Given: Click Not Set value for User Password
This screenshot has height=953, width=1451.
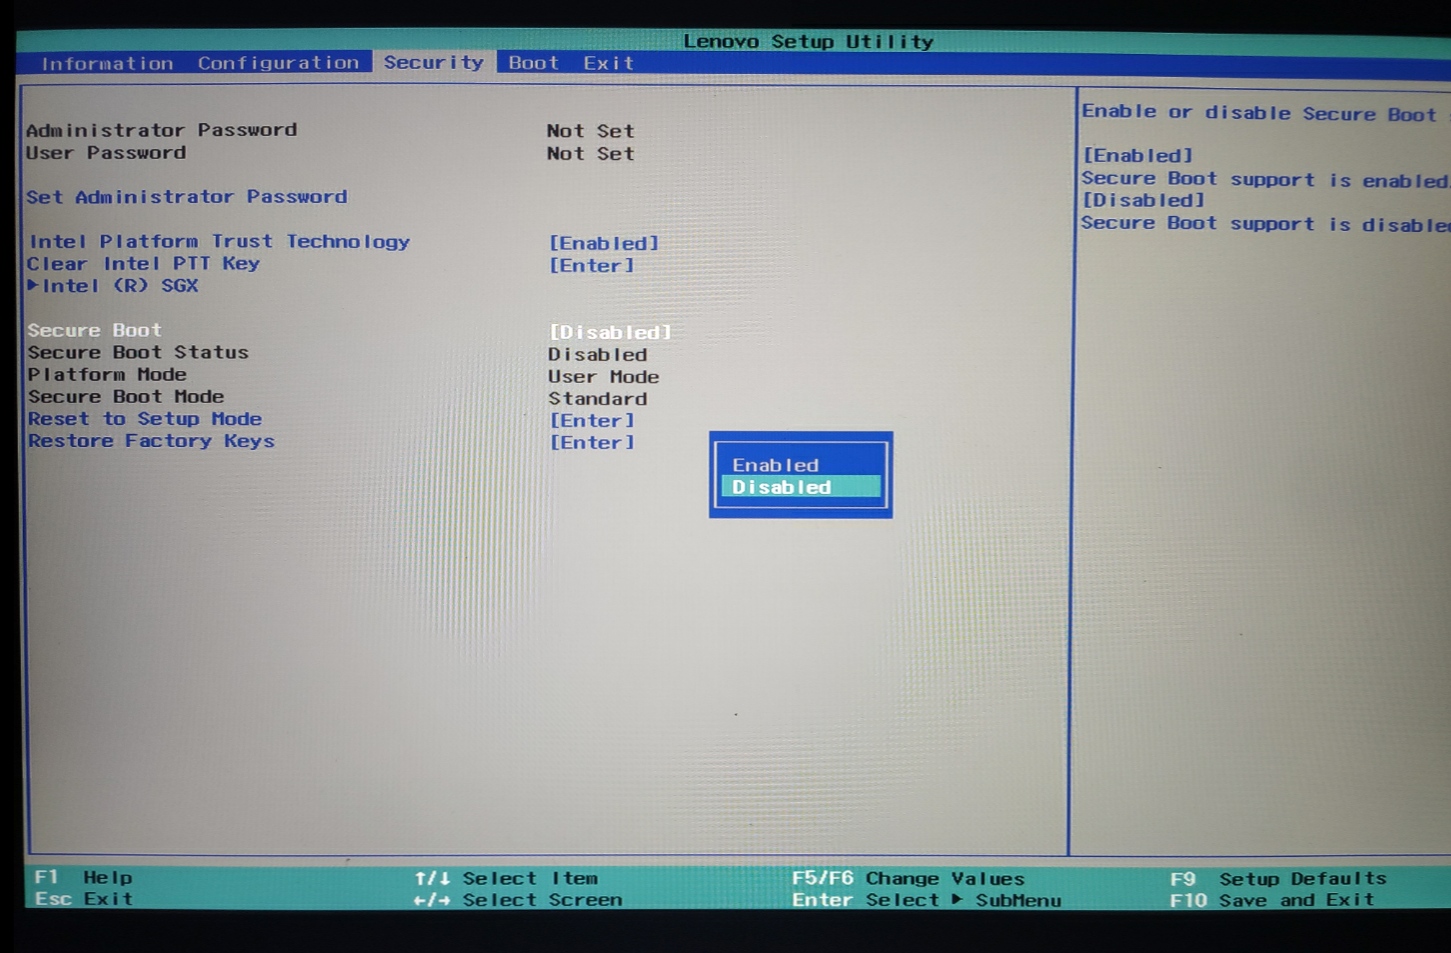Looking at the screenshot, I should 590,154.
